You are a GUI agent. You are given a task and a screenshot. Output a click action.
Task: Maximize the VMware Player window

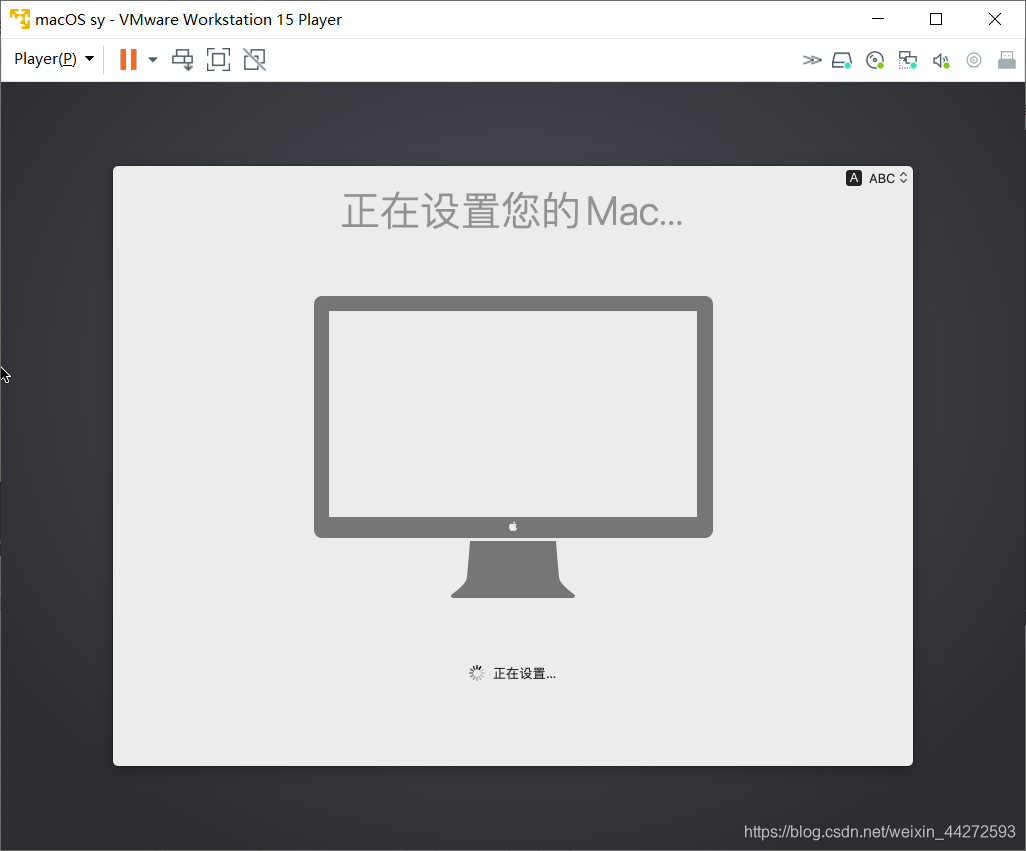936,19
